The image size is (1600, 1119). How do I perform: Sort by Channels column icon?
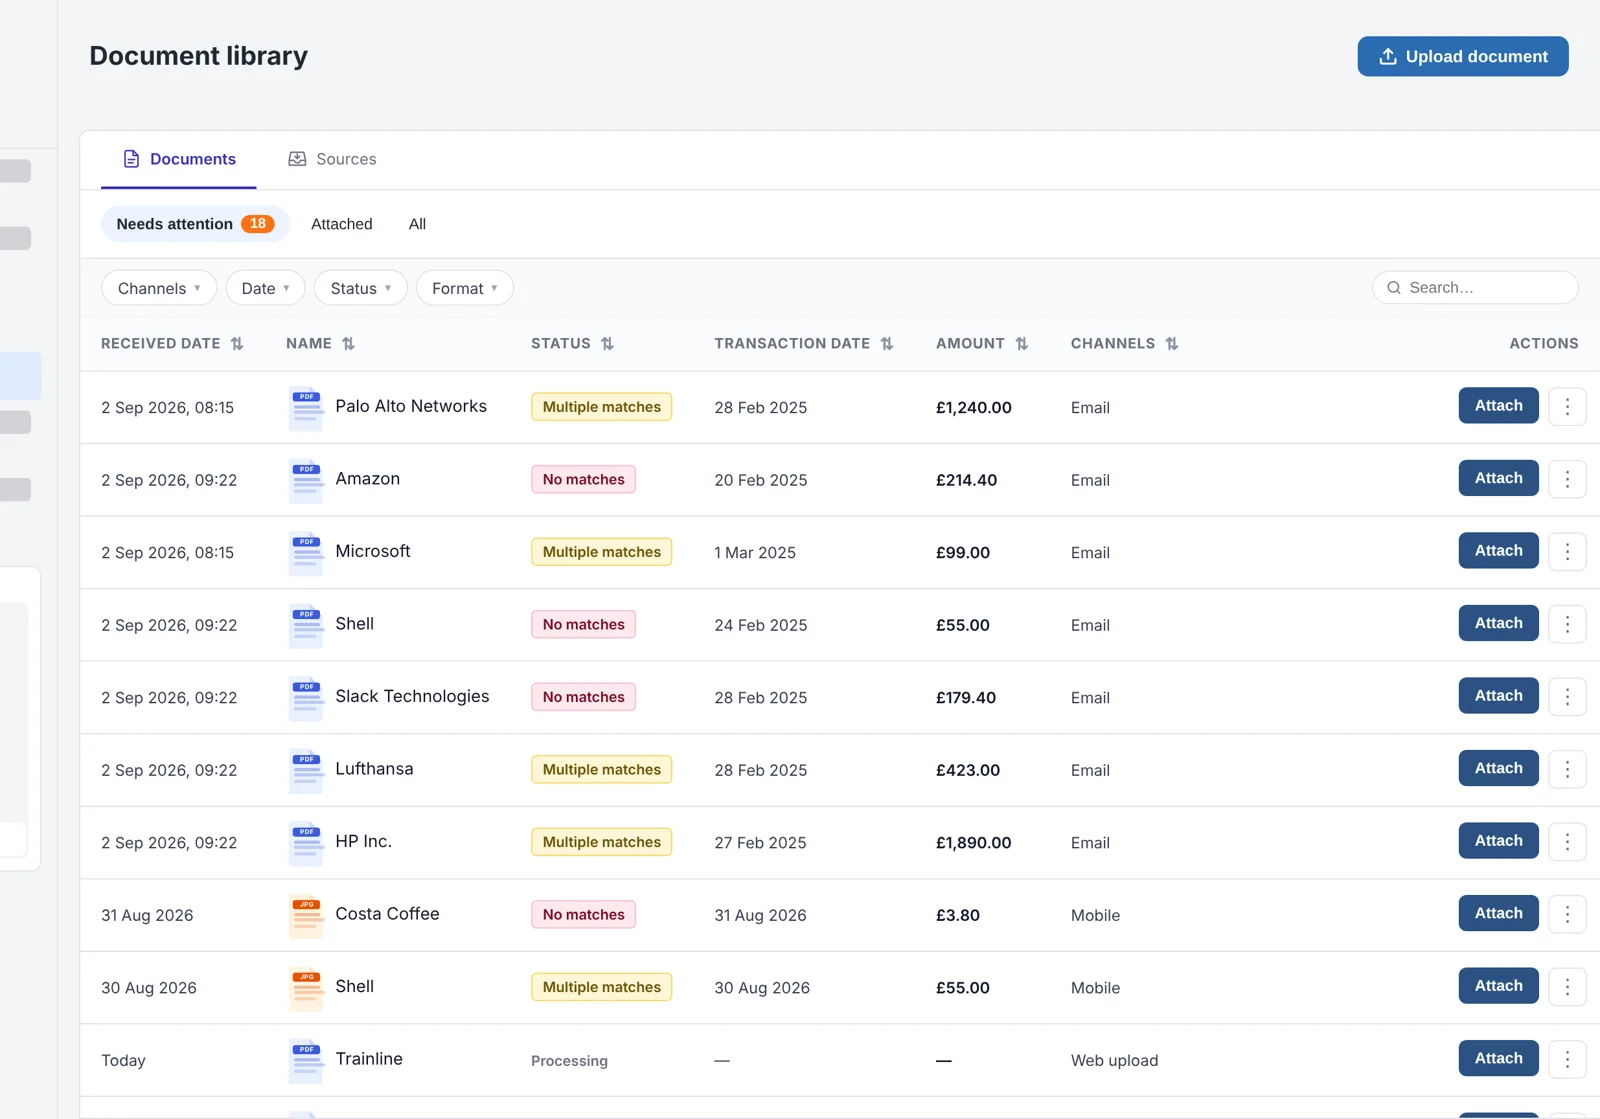1172,344
